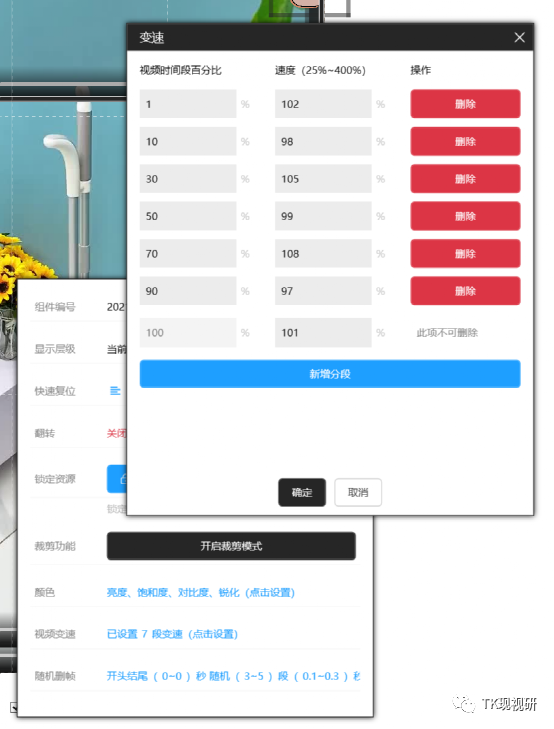Edit the time percentage field showing 10

pyautogui.click(x=188, y=141)
